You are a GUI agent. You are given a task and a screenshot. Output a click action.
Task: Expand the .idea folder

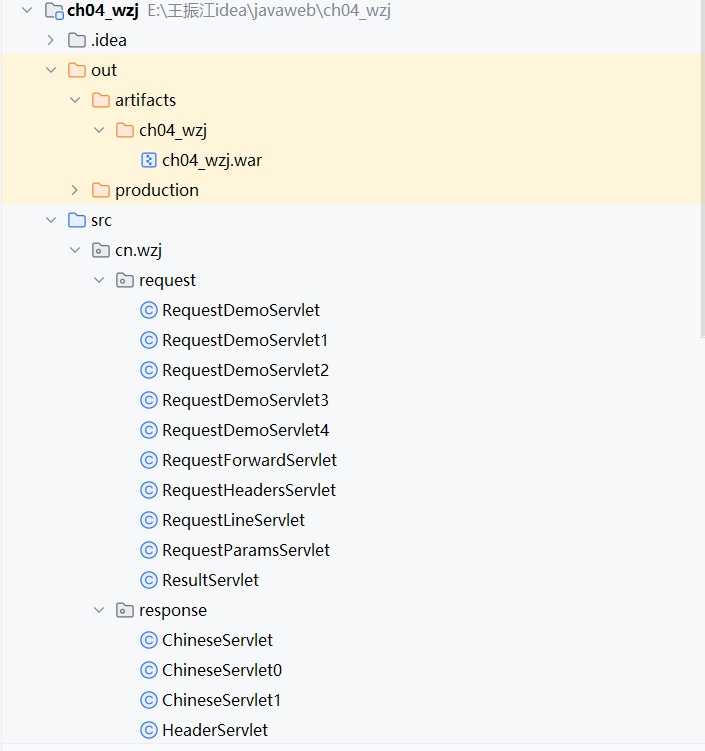click(x=51, y=40)
